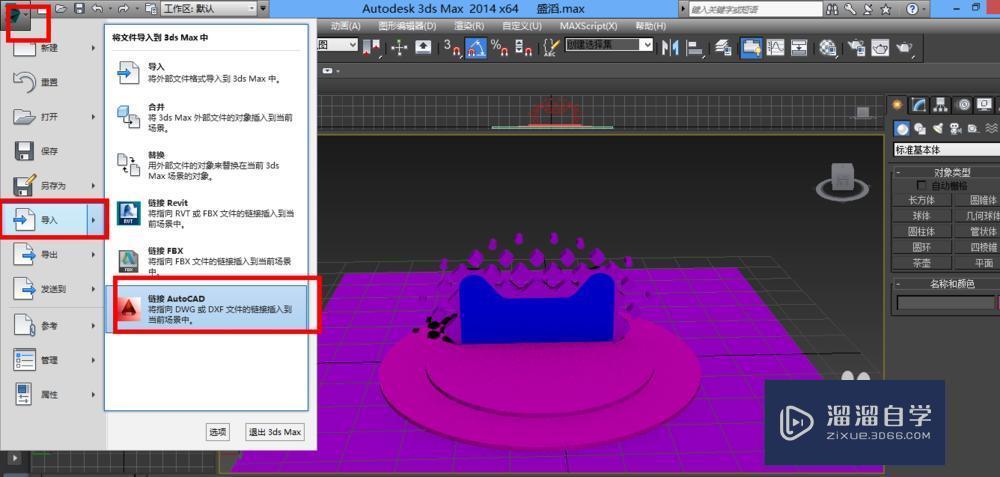Click the Project Folder icon in quick access toolbar
The height and width of the screenshot is (477, 1000).
pos(151,9)
